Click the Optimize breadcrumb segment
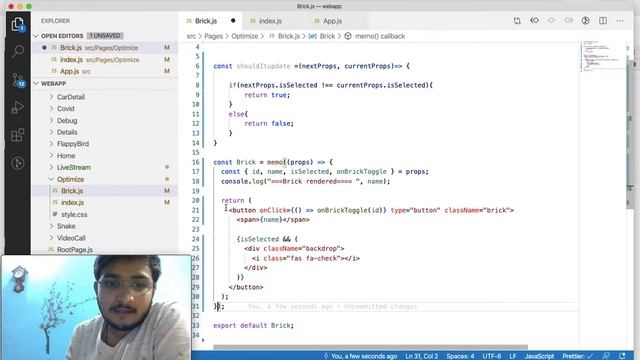The width and height of the screenshot is (640, 360). [244, 36]
